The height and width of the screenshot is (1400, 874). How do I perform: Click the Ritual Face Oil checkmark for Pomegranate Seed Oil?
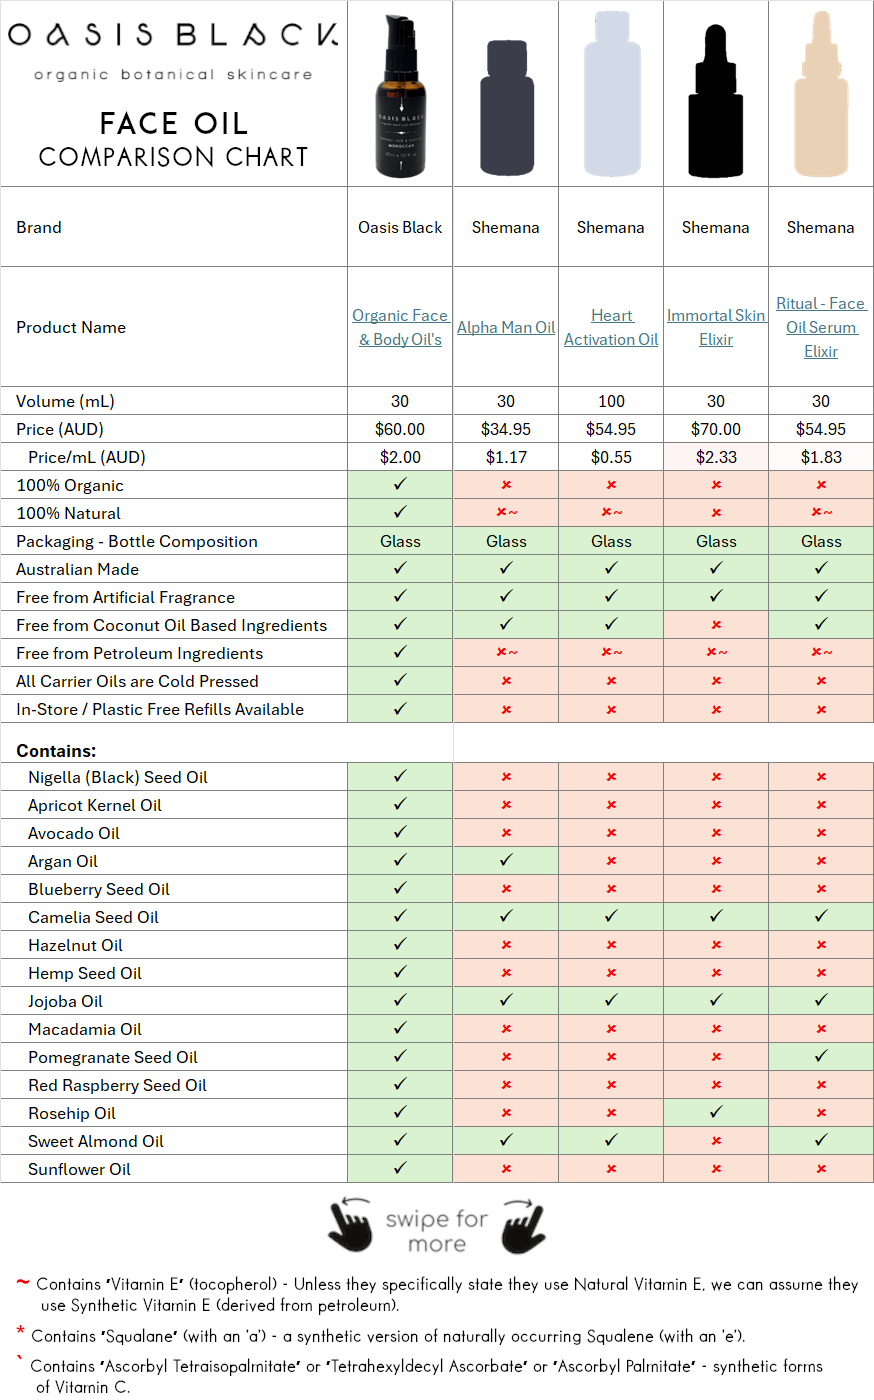click(821, 1056)
